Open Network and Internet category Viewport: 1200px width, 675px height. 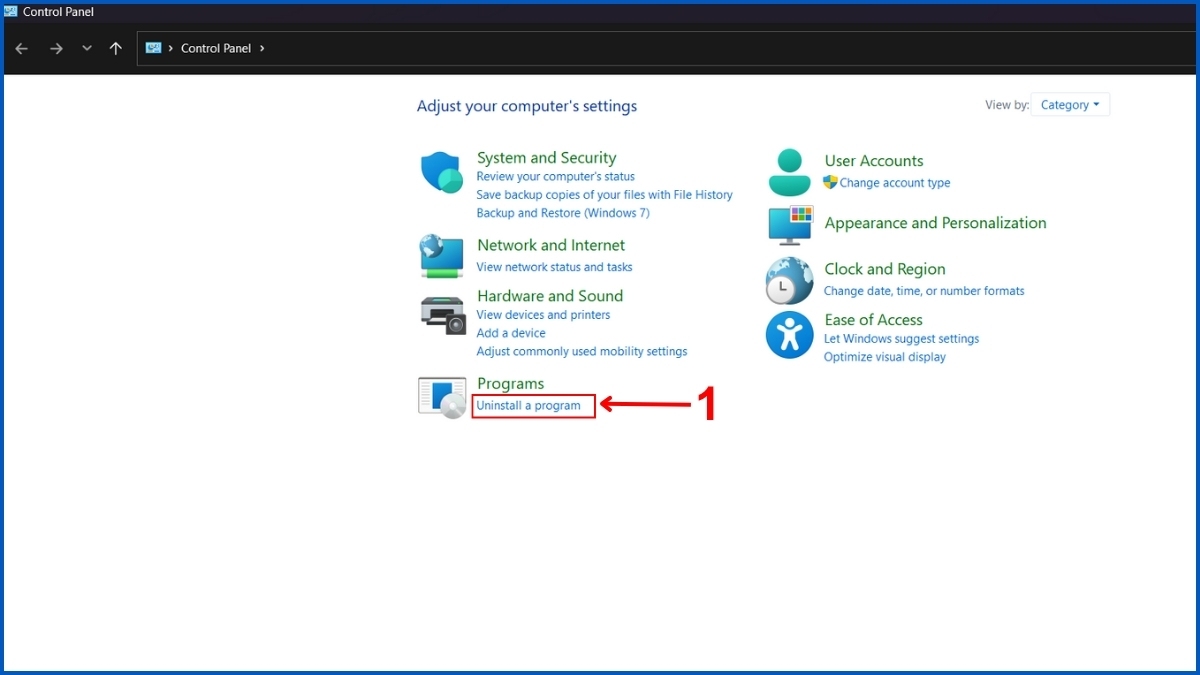(x=551, y=245)
